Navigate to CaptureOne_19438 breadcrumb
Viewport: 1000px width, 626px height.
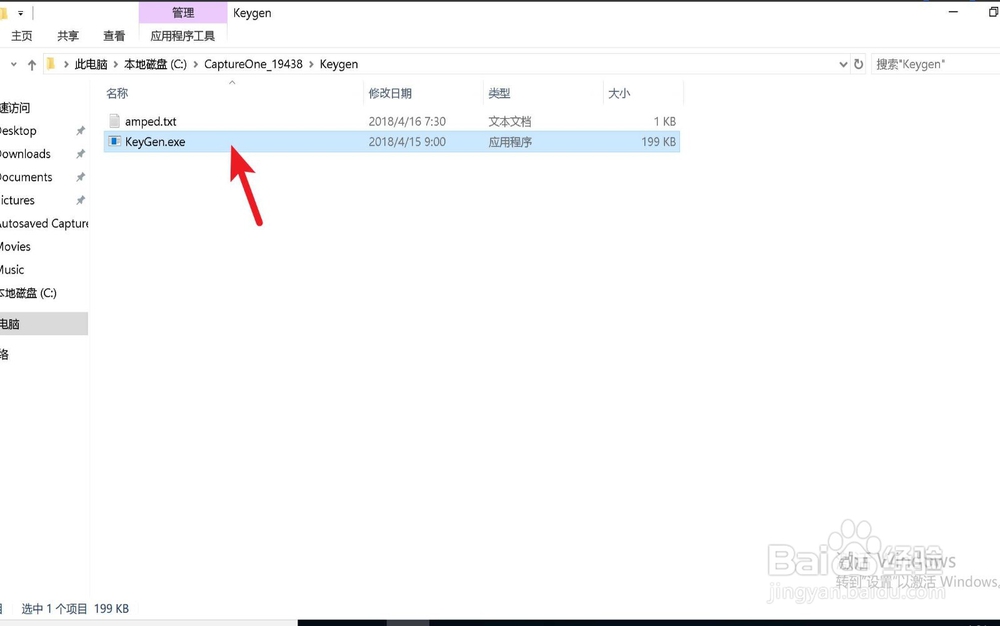[253, 64]
